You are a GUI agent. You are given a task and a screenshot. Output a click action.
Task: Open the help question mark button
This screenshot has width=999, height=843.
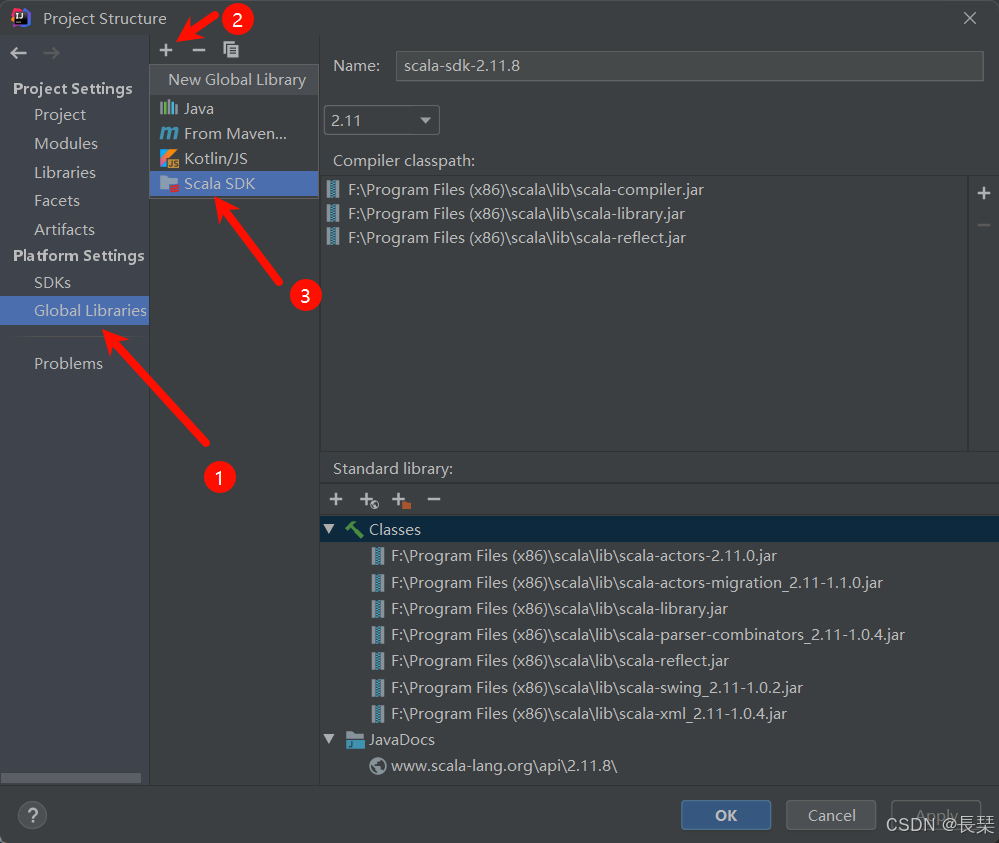pyautogui.click(x=32, y=815)
